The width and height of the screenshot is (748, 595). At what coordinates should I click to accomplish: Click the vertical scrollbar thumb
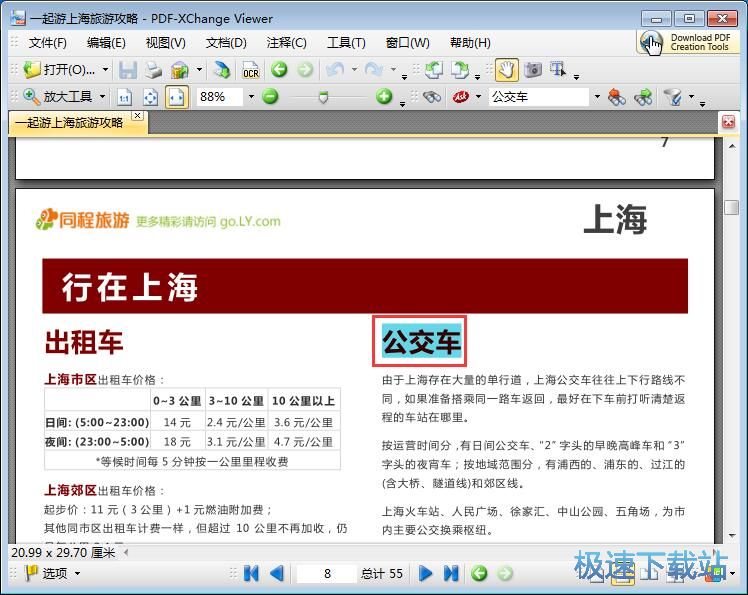[x=732, y=208]
